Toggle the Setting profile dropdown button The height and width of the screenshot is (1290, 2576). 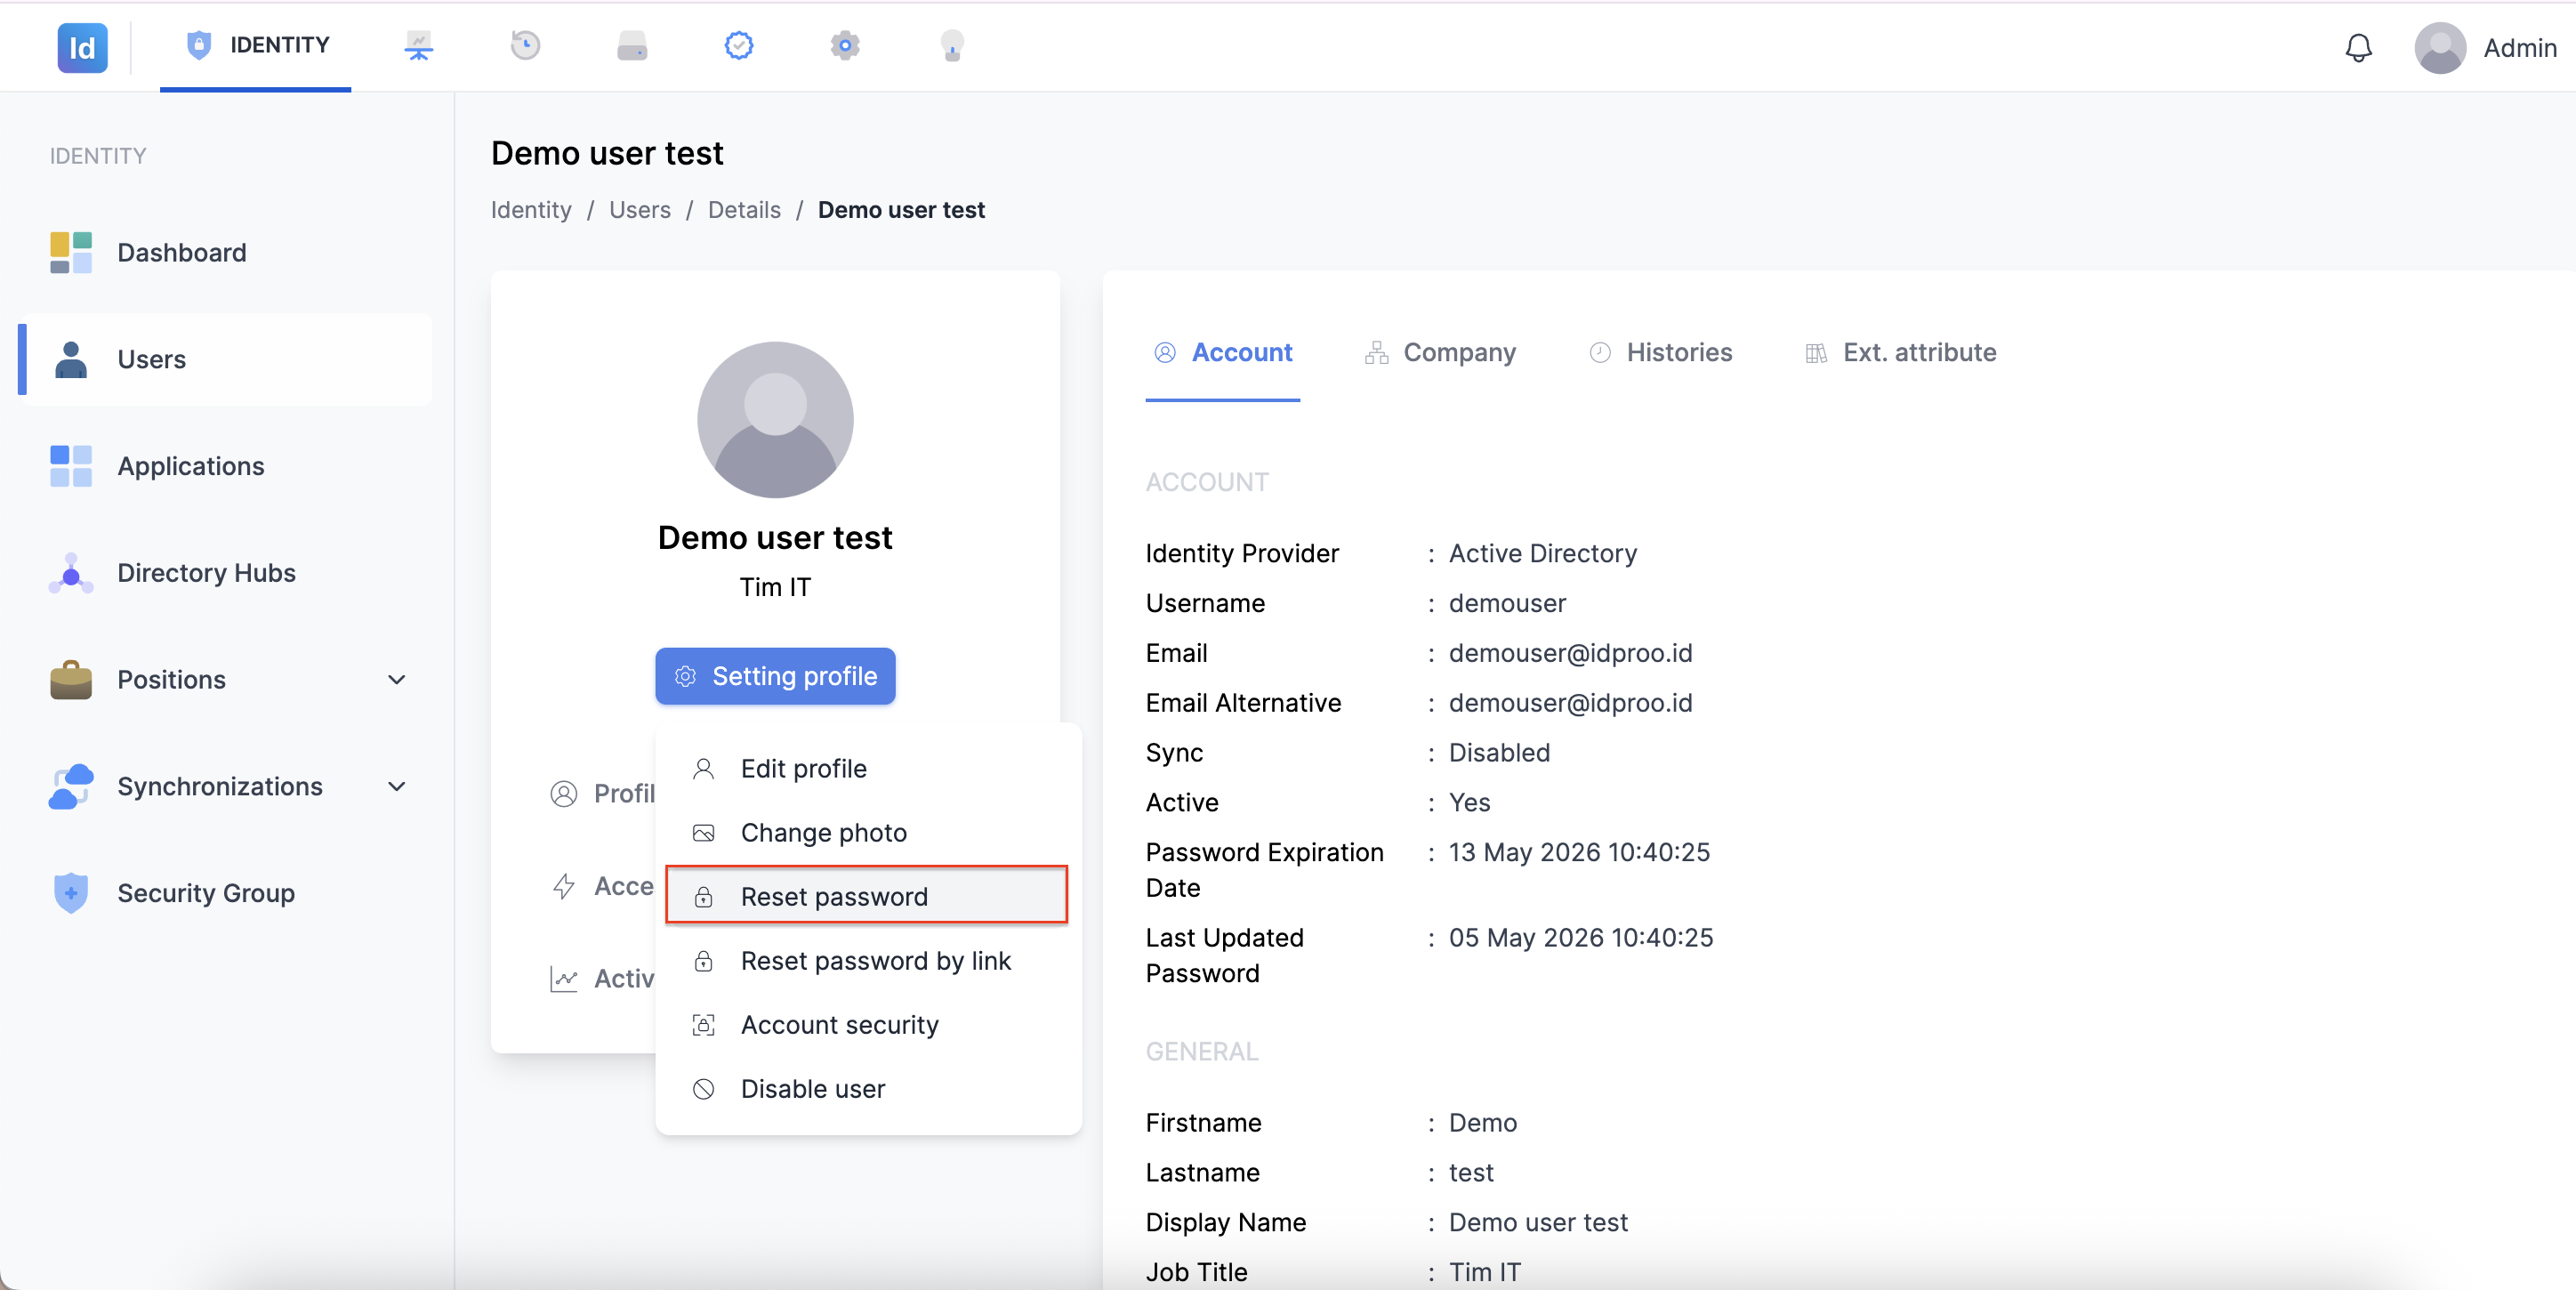(775, 677)
